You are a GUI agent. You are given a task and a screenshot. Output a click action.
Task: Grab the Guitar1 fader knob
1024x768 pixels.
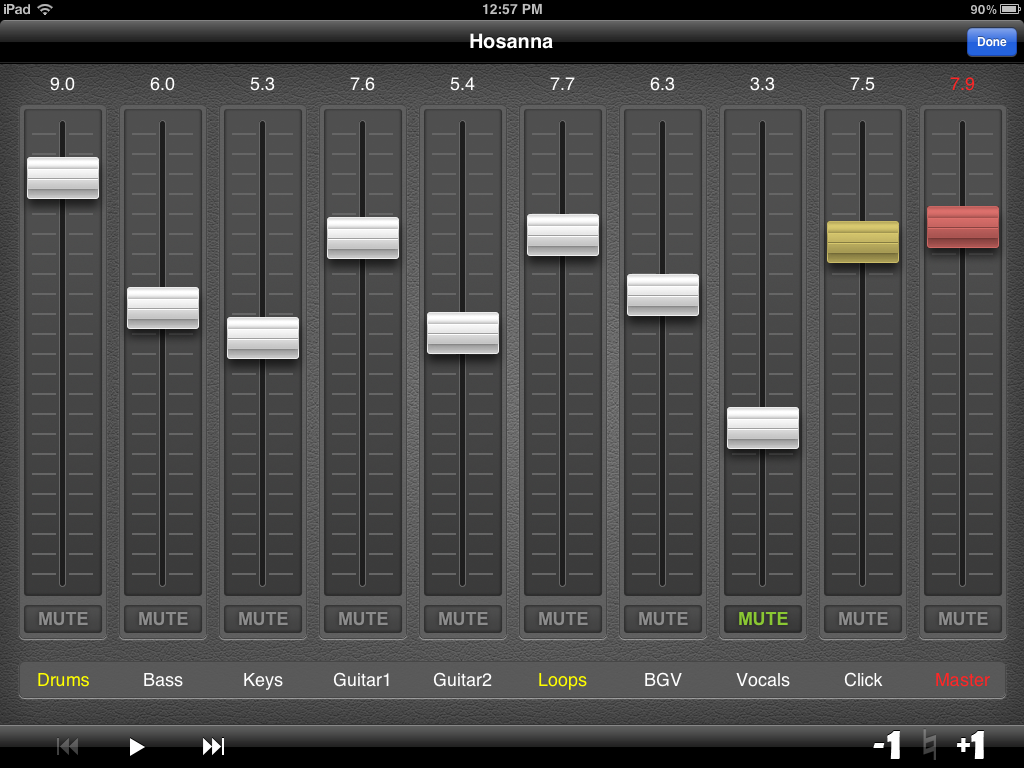[362, 238]
